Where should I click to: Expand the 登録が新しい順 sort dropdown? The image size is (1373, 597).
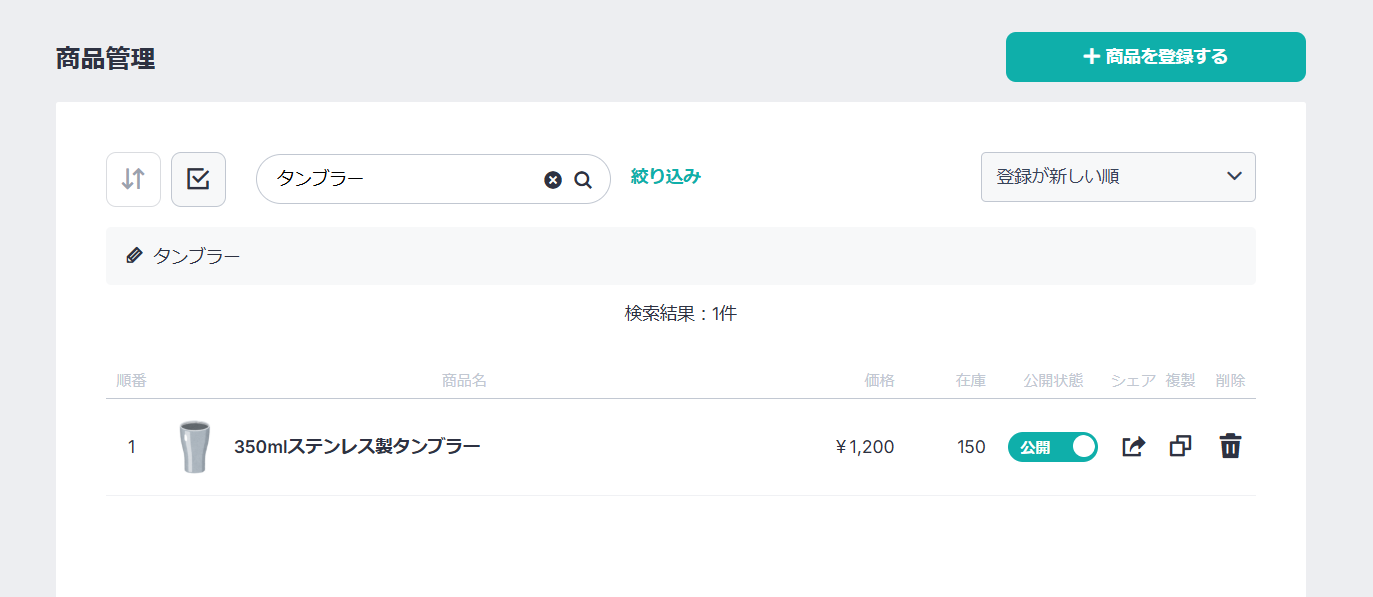(1117, 177)
